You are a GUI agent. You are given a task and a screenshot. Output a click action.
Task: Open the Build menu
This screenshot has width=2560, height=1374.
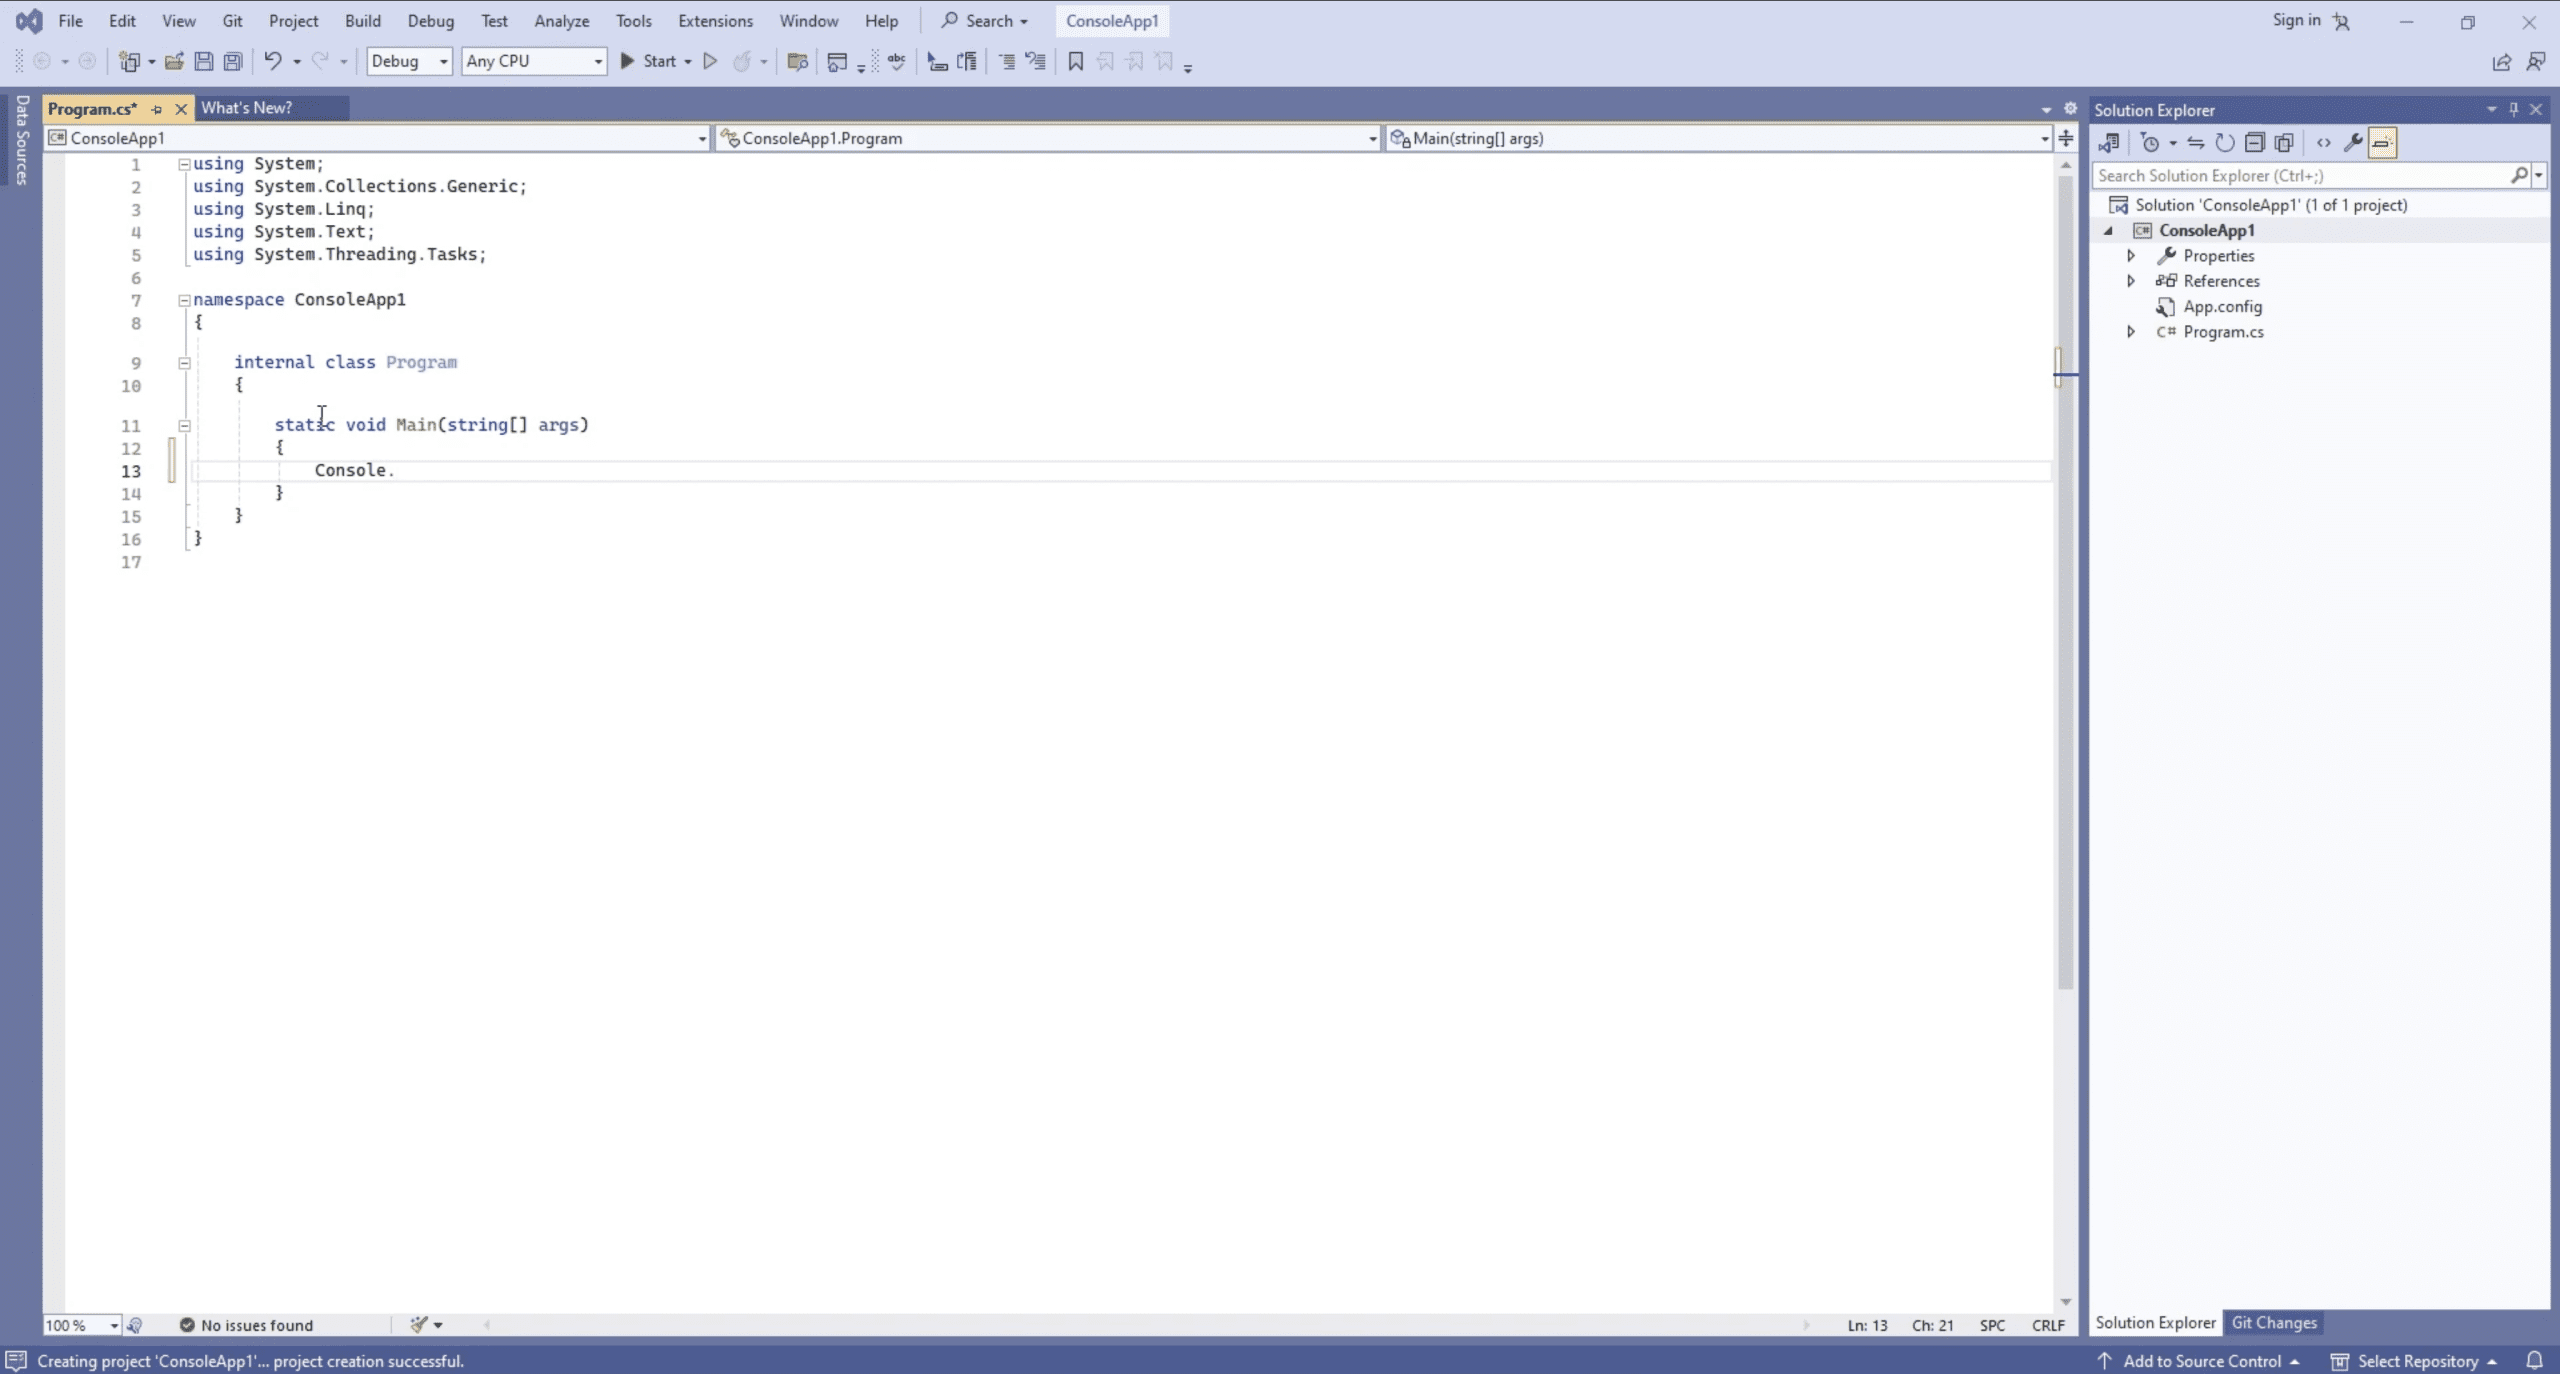[362, 21]
